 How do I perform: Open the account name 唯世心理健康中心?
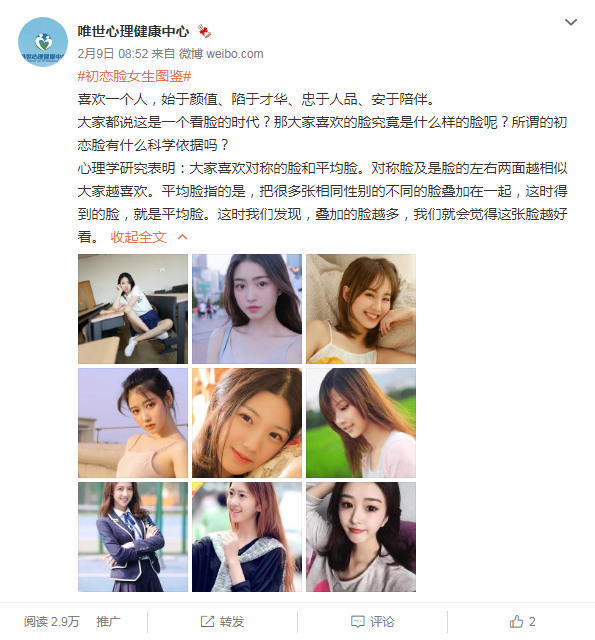tap(133, 31)
